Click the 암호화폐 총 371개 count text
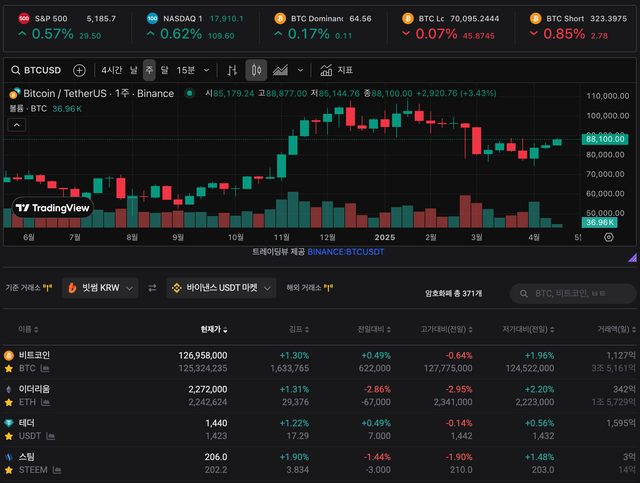This screenshot has width=640, height=483. [453, 294]
